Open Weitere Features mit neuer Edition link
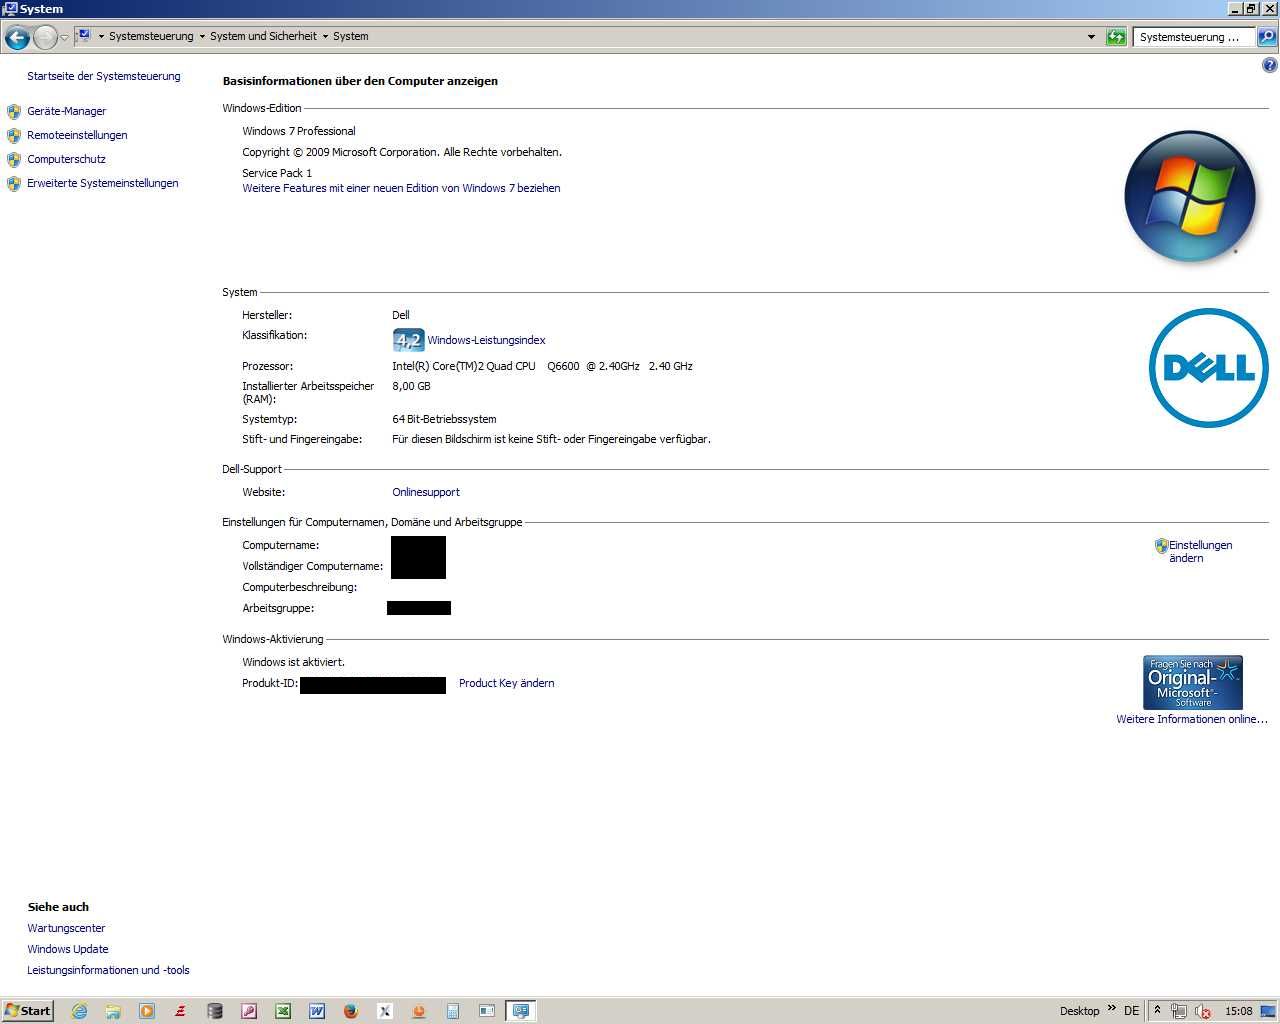 click(x=401, y=188)
